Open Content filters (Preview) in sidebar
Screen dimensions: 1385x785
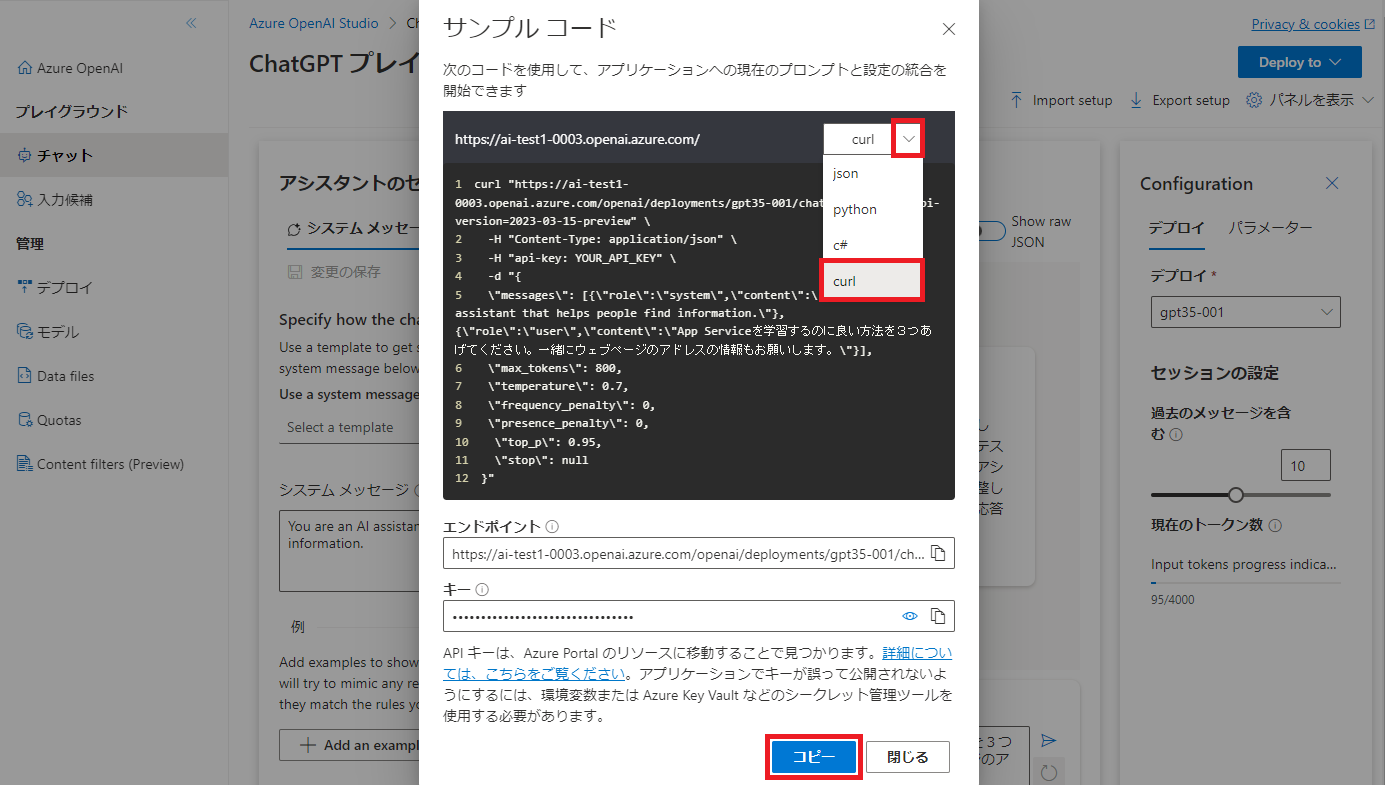coord(101,463)
